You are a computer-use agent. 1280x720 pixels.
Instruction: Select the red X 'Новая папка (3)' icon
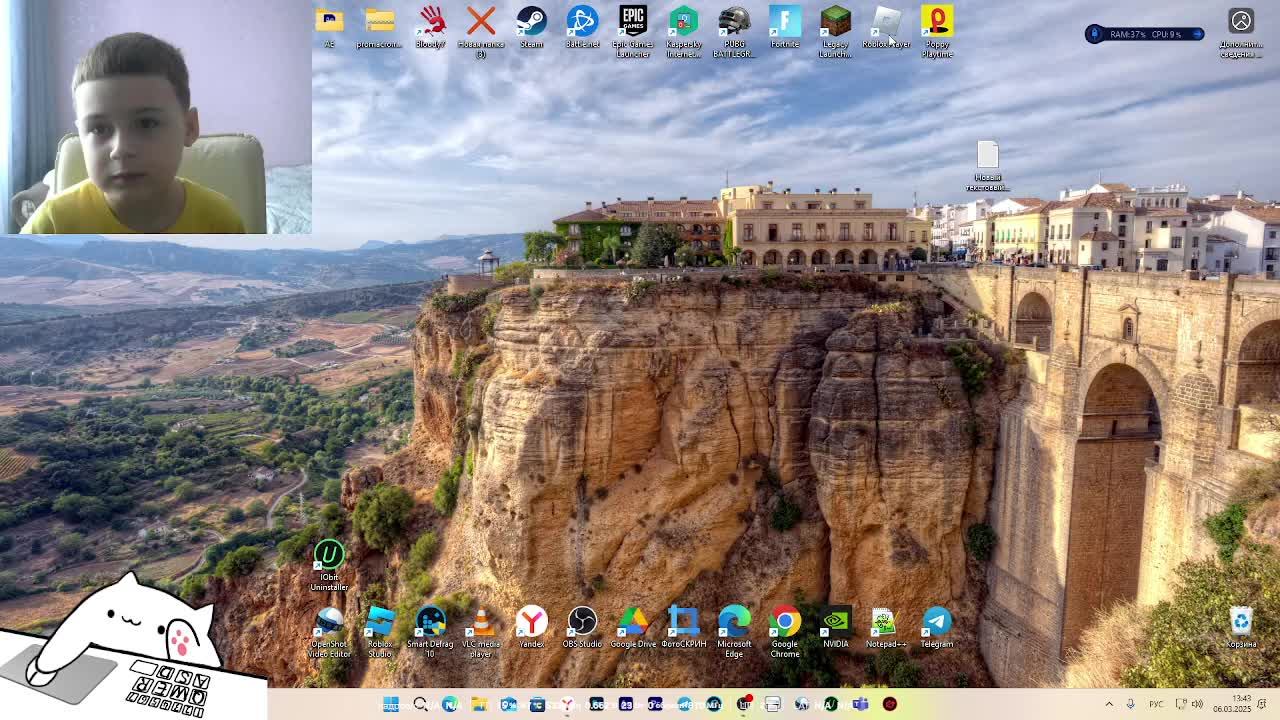point(481,32)
